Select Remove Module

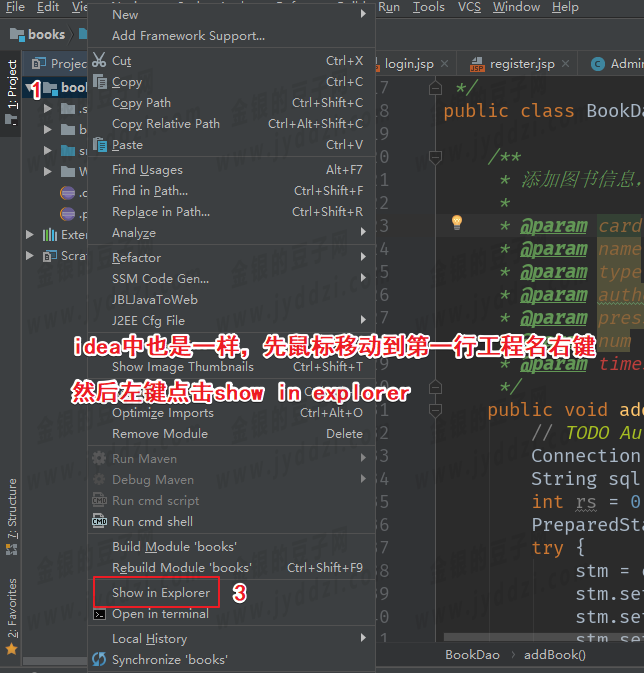(231, 434)
